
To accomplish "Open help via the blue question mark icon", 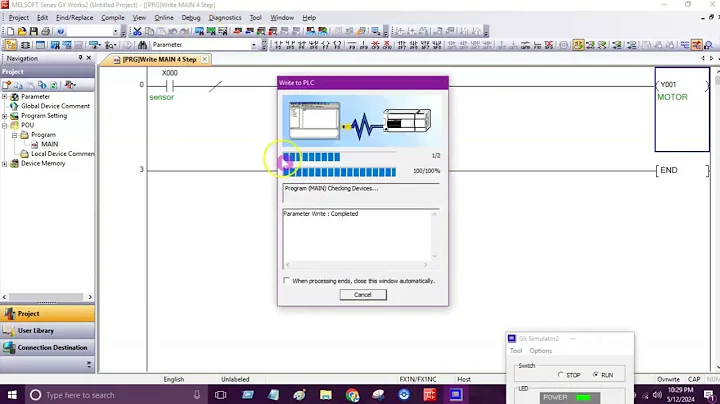I will 60,31.
